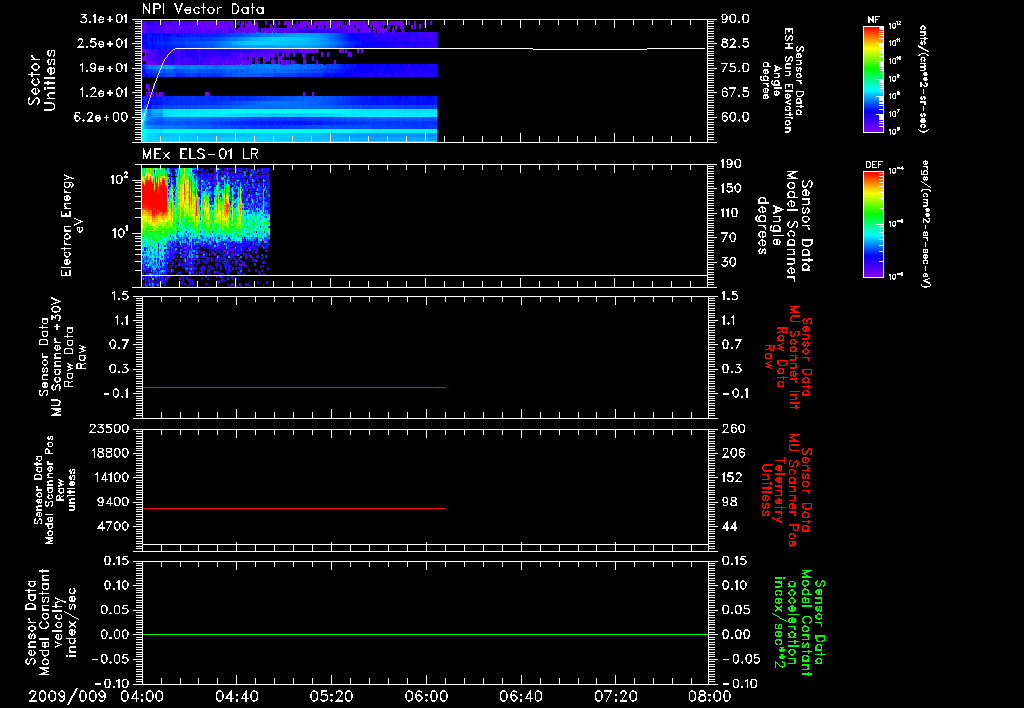Click the MU Scanner +30V Raw Data label
This screenshot has height=708, width=1024.
[62, 357]
